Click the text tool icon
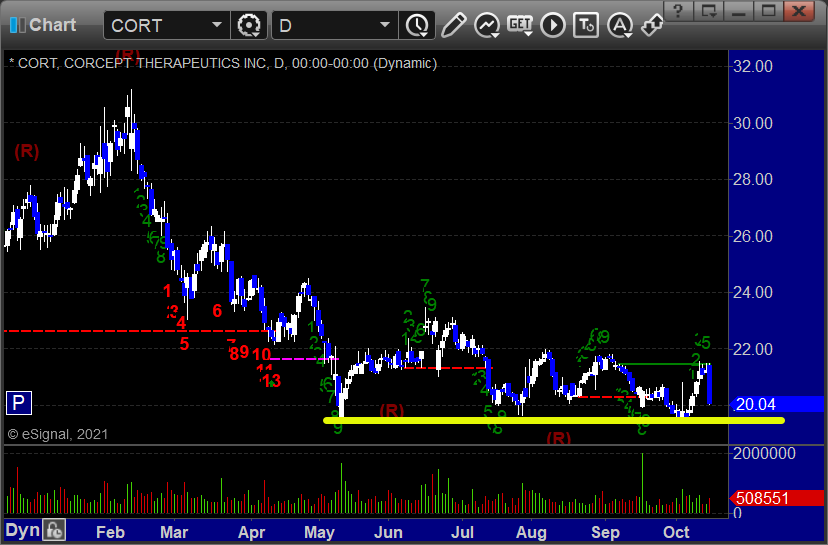Screen dimensions: 828x545 (586, 25)
